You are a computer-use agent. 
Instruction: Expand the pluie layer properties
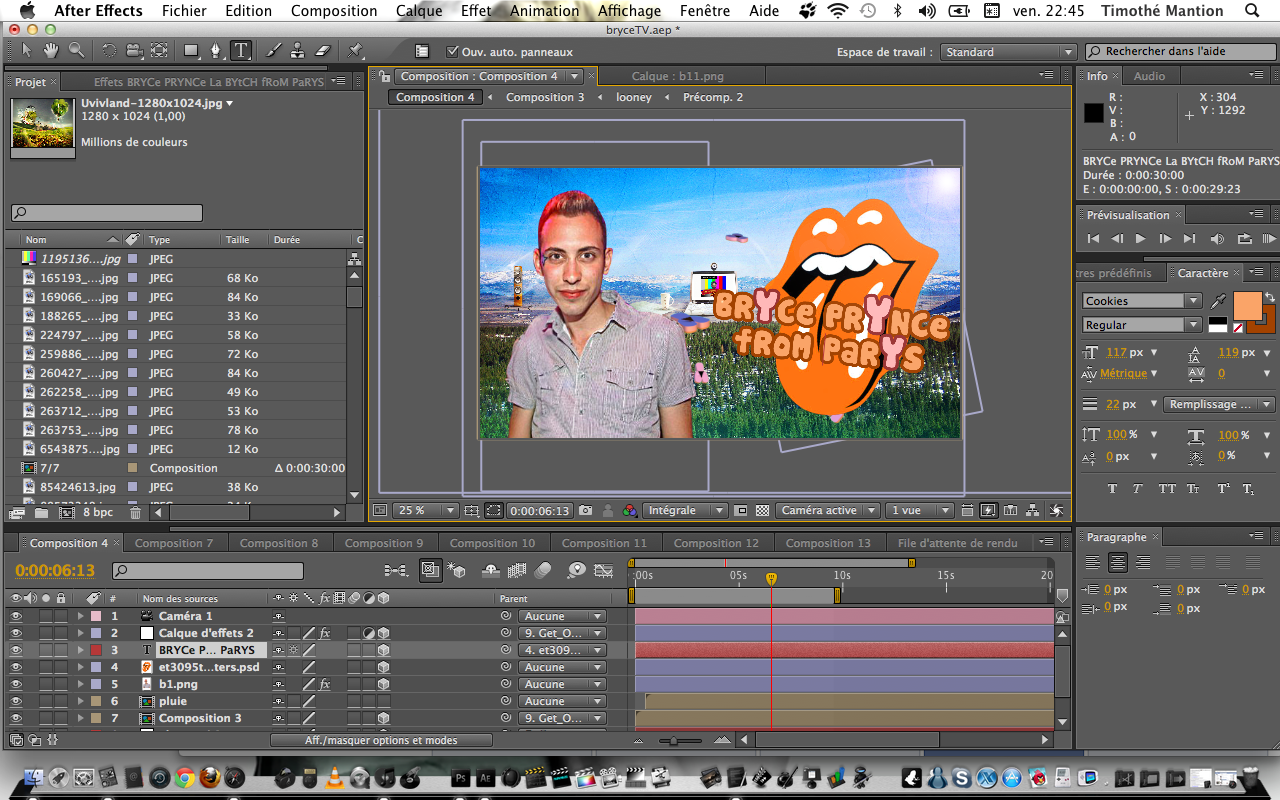tap(81, 701)
